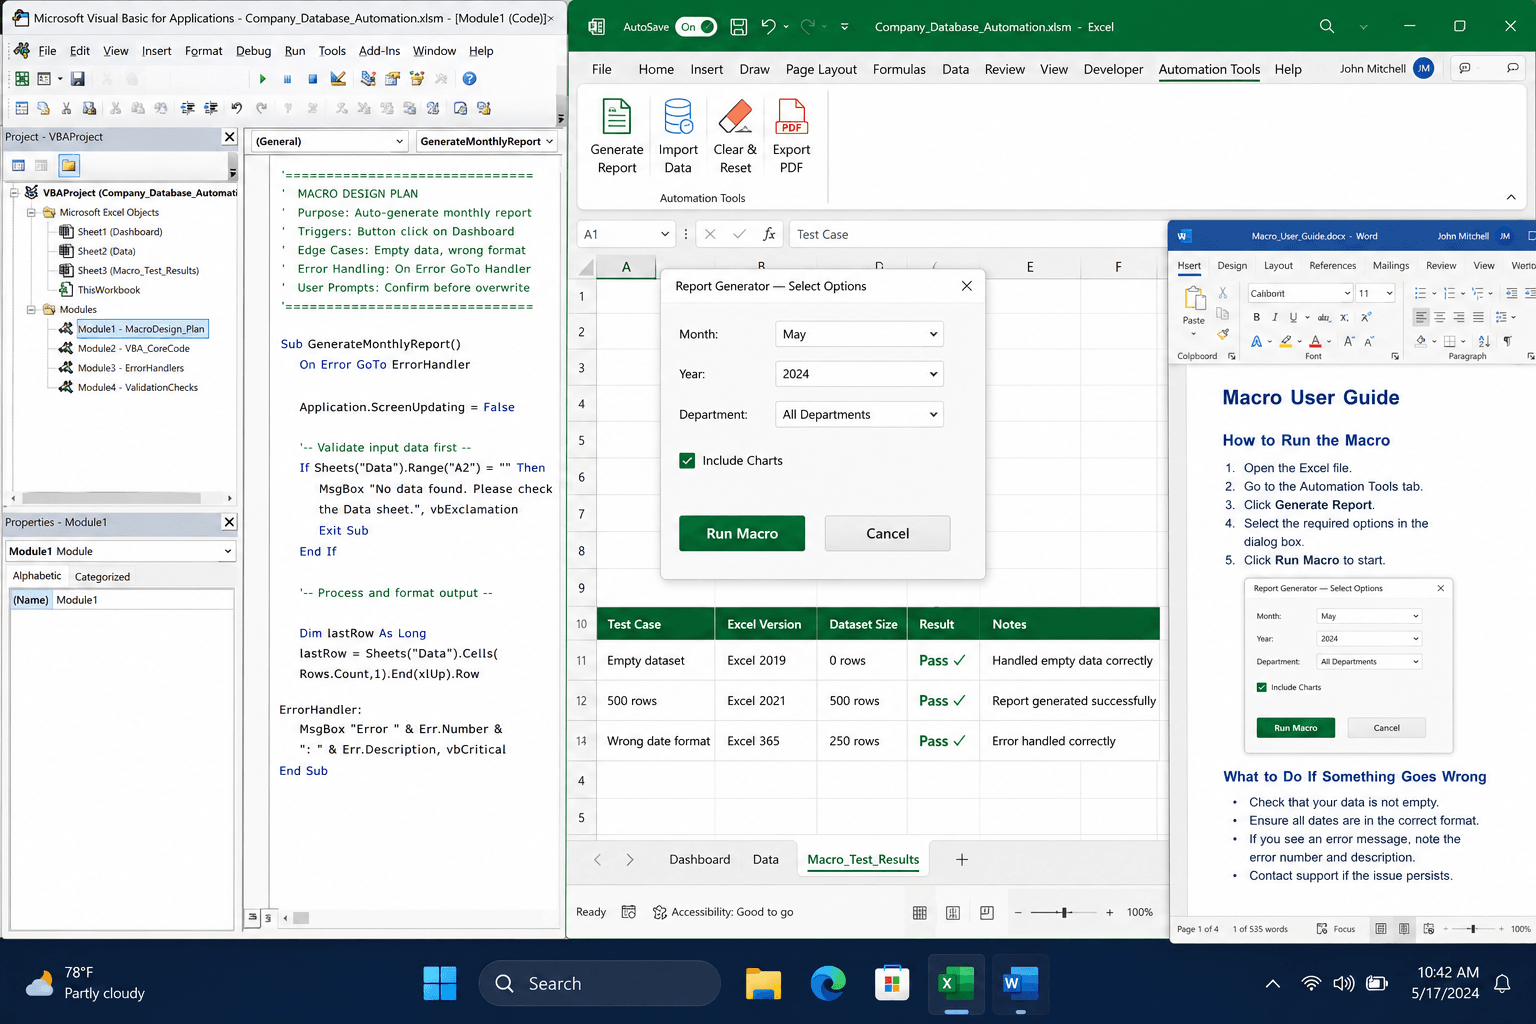Click the Word zoom slider handle
This screenshot has height=1024, width=1536.
pyautogui.click(x=1473, y=929)
